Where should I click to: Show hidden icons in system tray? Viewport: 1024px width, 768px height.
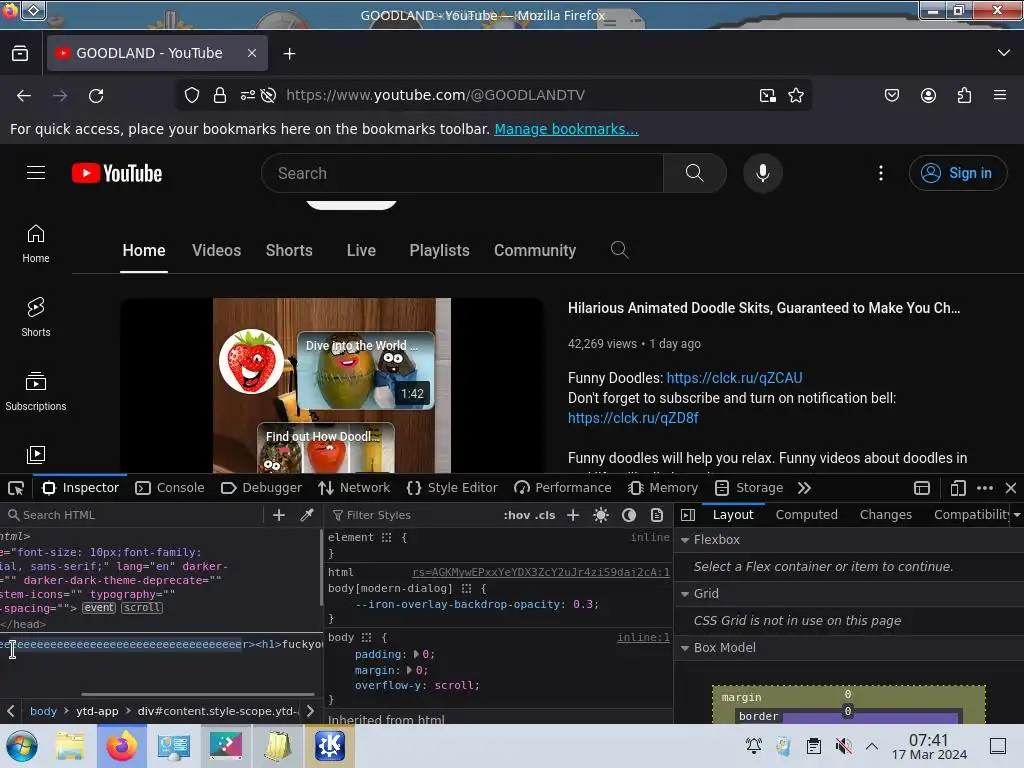[x=872, y=746]
